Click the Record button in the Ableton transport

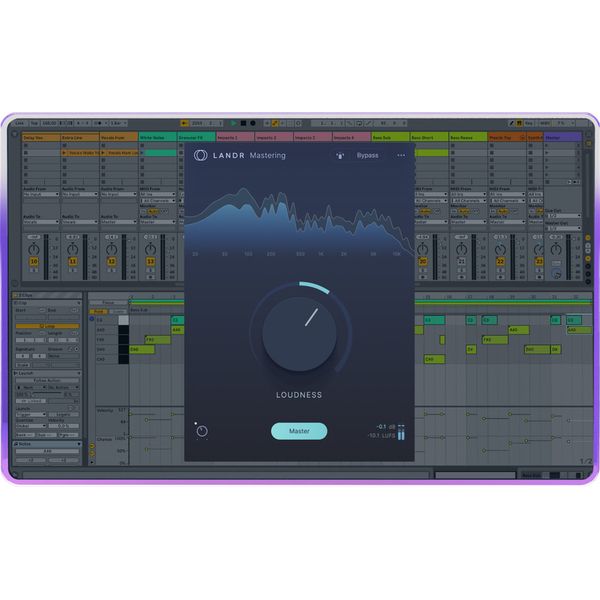(253, 123)
